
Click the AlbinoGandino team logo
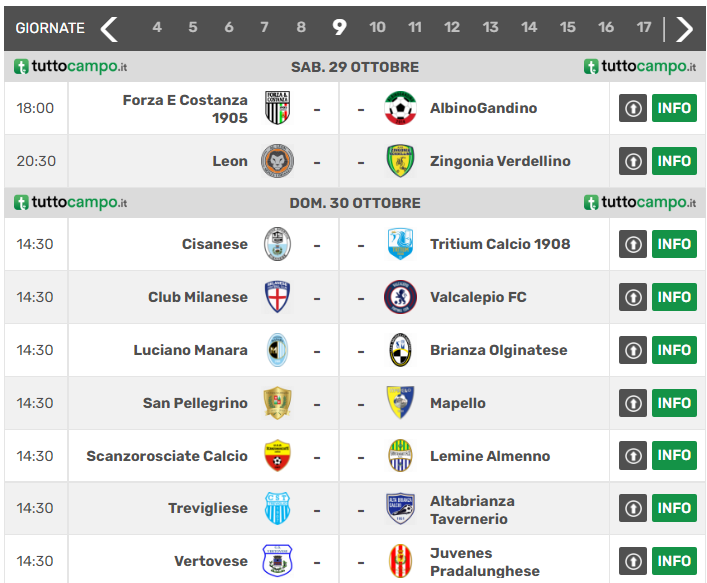(400, 108)
